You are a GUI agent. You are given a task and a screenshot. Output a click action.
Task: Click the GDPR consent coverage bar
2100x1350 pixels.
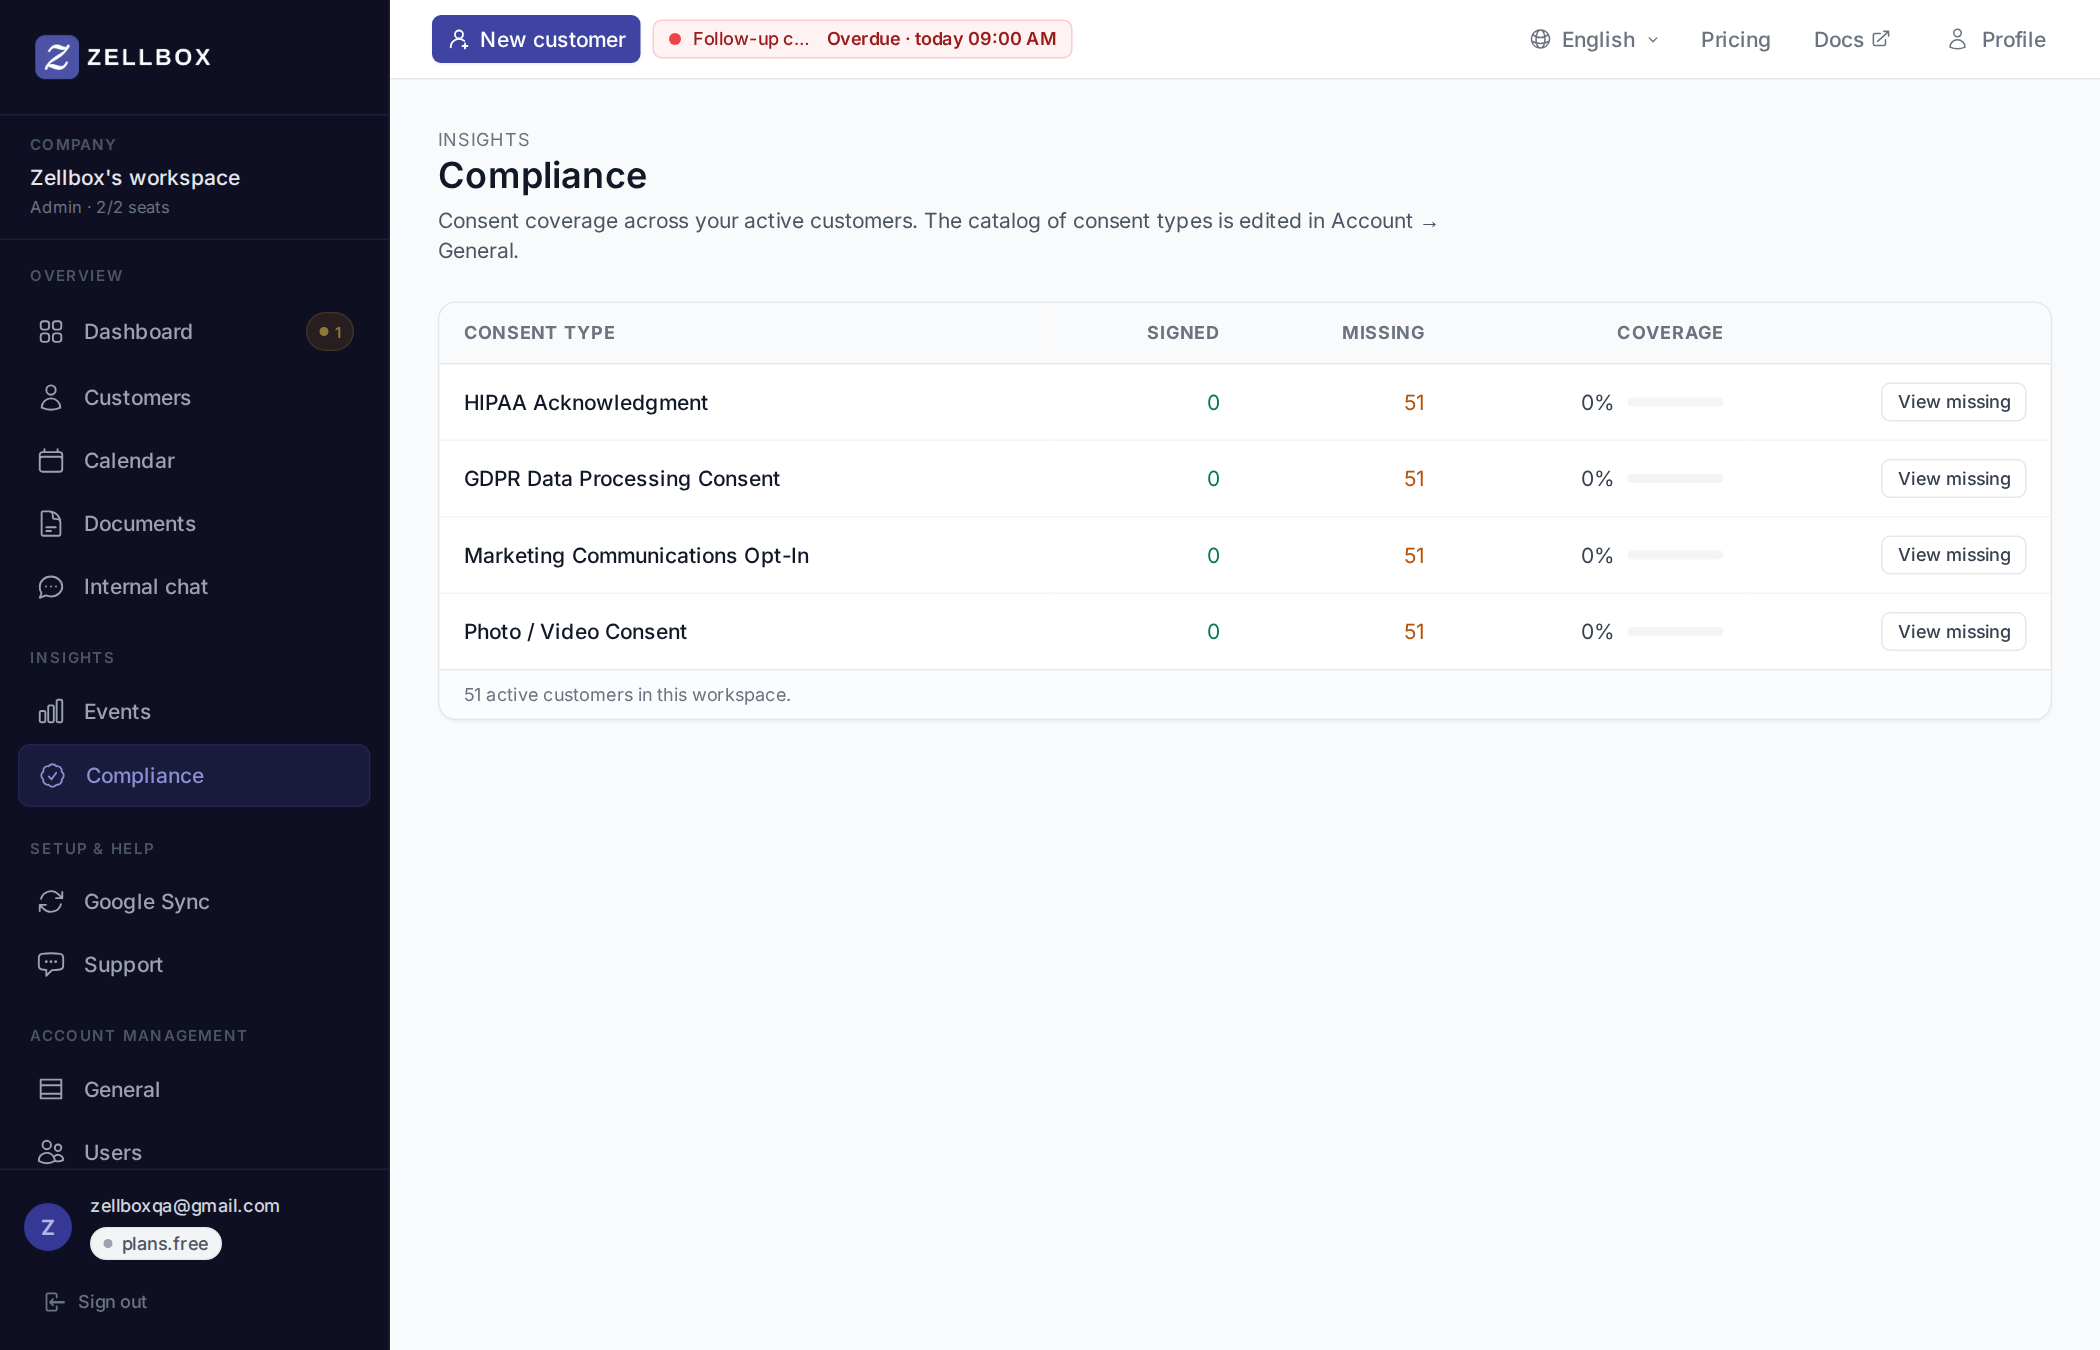(1675, 479)
